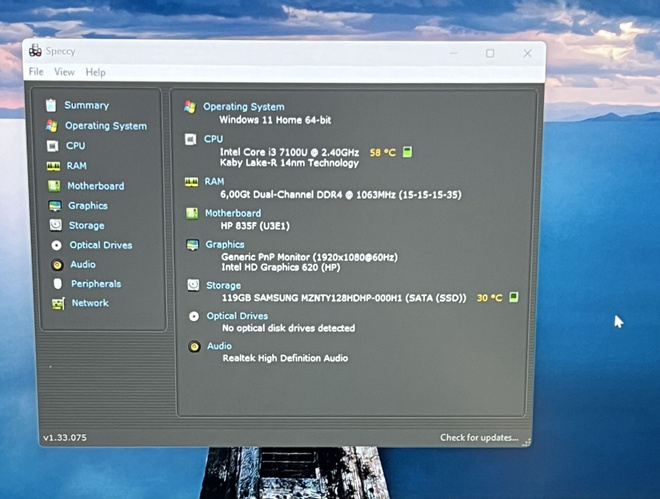Click Motherboard heading link in summary
Viewport: 660px width, 499px height.
click(233, 213)
